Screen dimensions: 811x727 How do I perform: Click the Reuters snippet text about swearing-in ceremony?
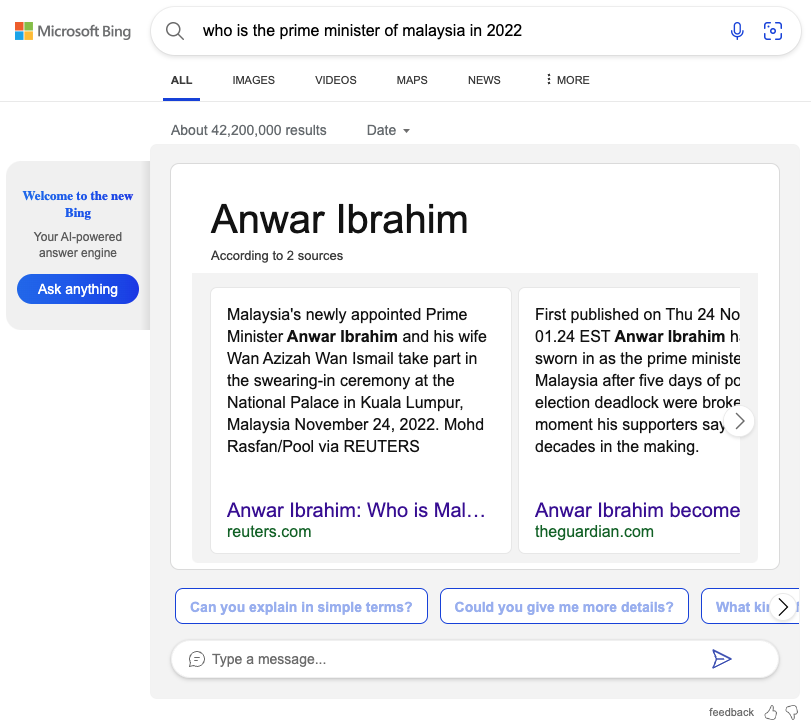point(356,381)
